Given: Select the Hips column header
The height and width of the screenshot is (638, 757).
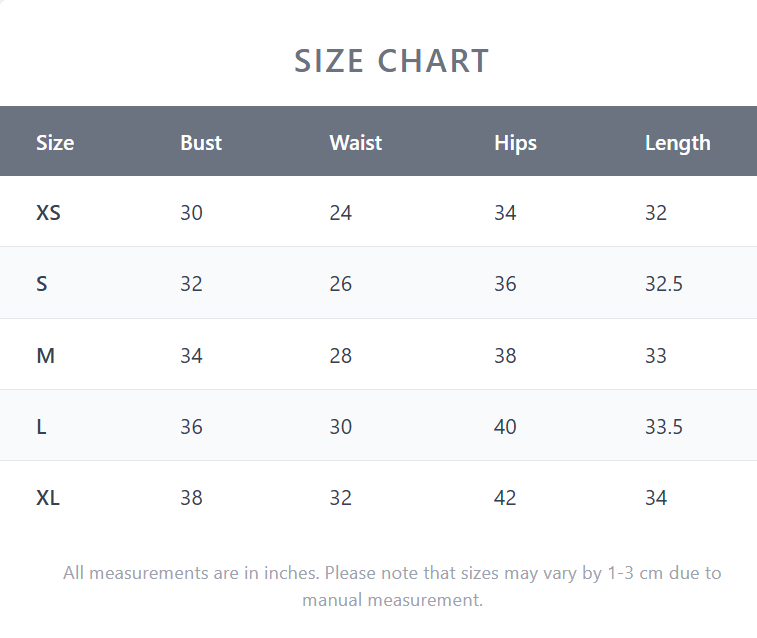Looking at the screenshot, I should [x=515, y=143].
